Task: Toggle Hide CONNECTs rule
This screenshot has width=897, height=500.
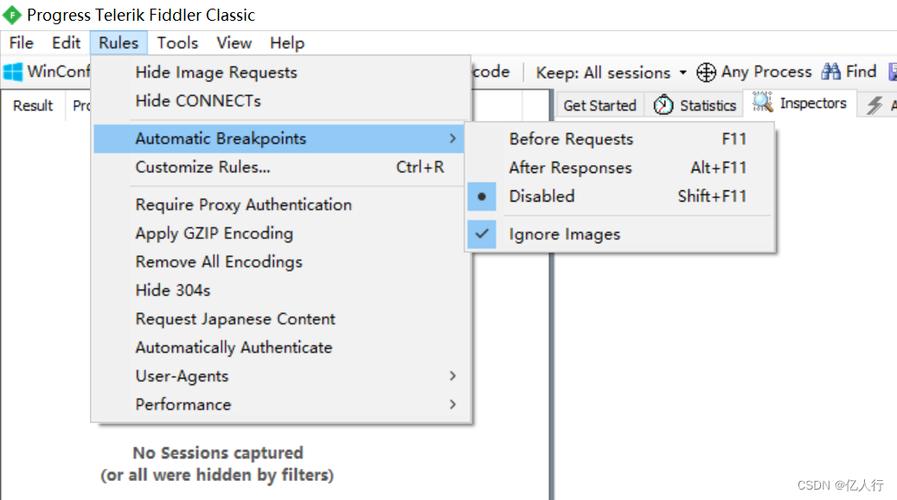Action: click(281, 101)
